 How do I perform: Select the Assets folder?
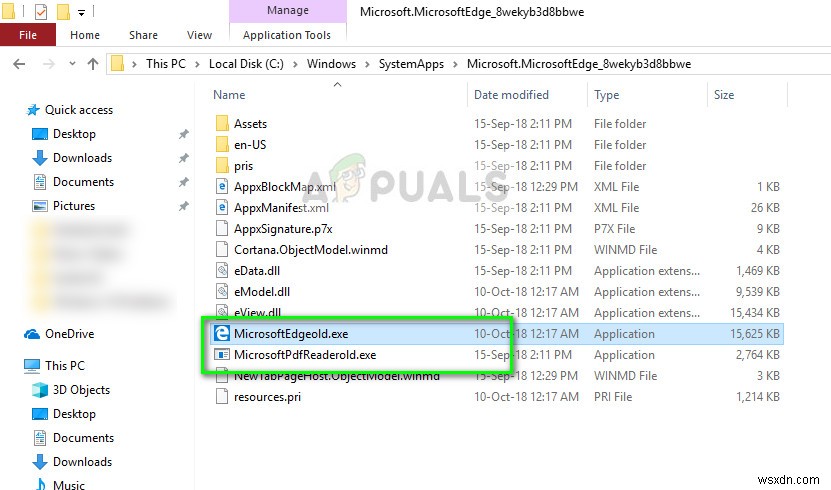click(250, 124)
